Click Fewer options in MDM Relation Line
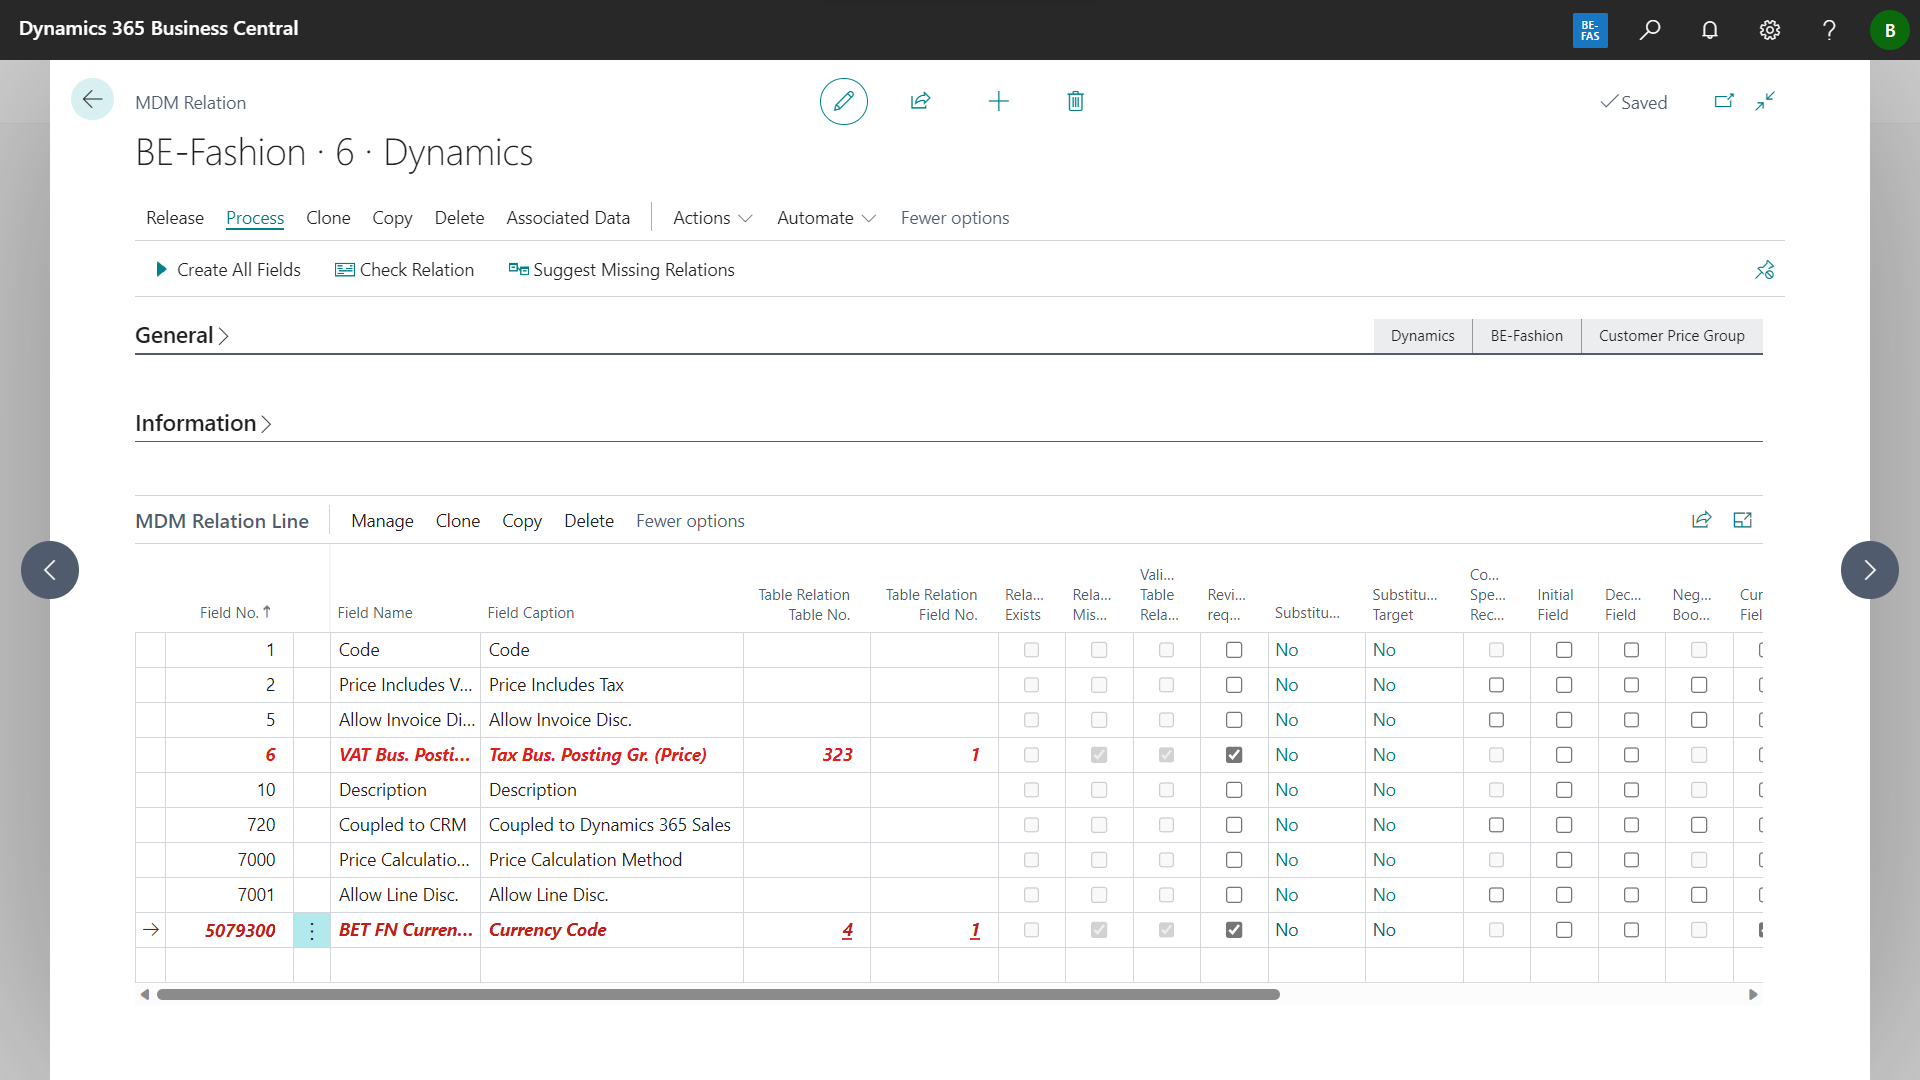This screenshot has width=1920, height=1080. coord(690,521)
